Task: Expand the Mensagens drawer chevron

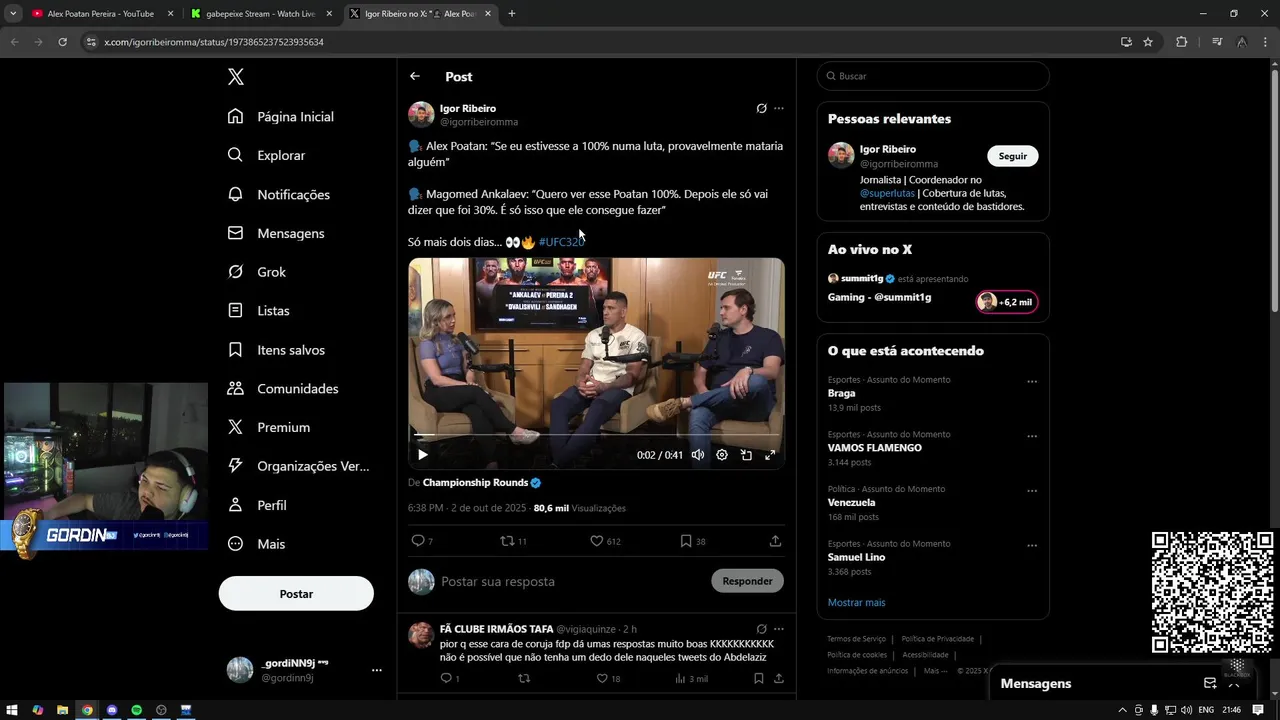Action: tap(1234, 684)
